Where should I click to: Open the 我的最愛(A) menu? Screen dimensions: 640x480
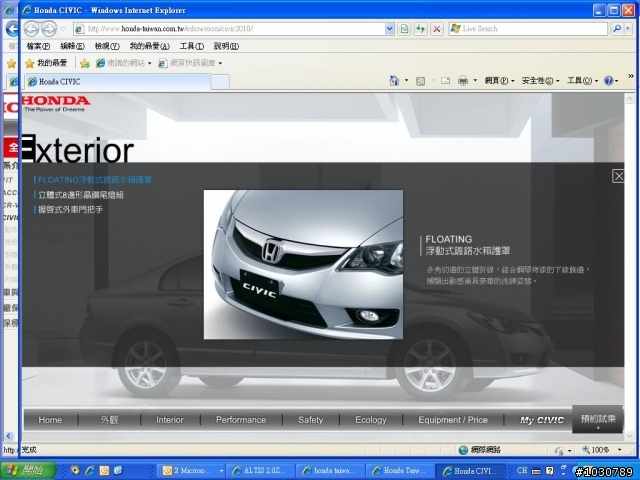point(149,46)
